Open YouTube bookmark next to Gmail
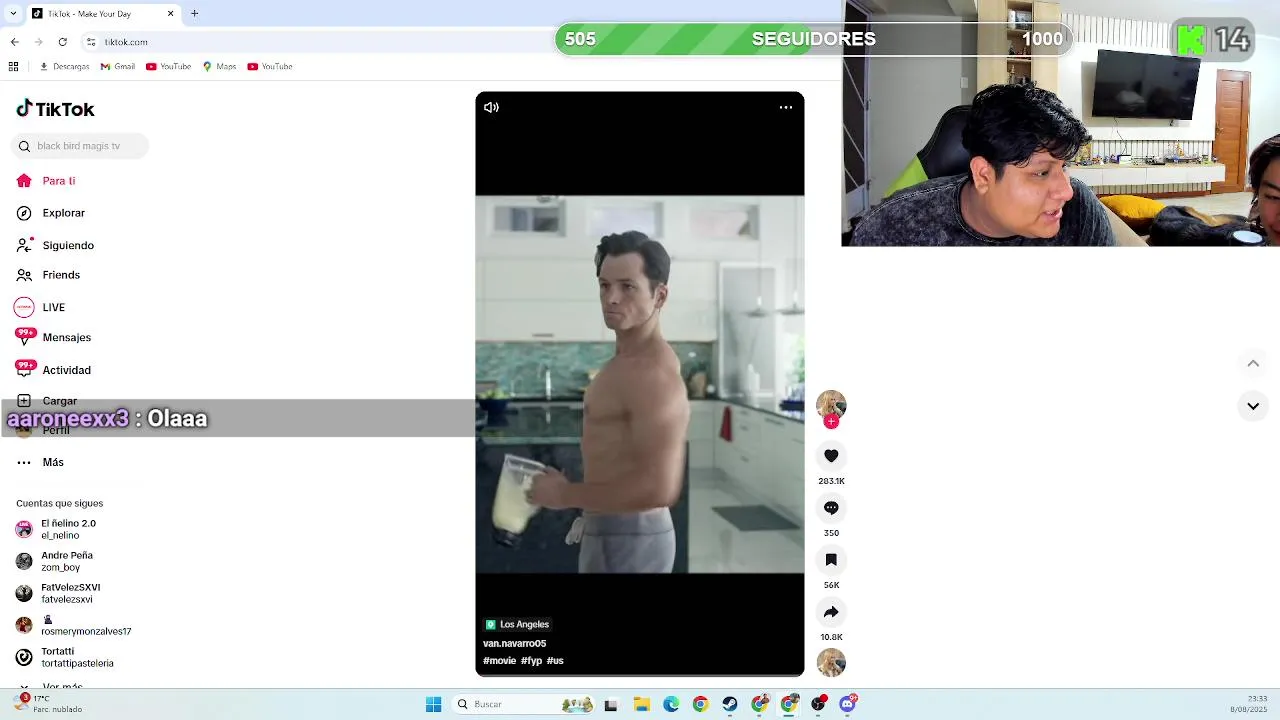Screen dimensions: 1280x720 coord(168,67)
